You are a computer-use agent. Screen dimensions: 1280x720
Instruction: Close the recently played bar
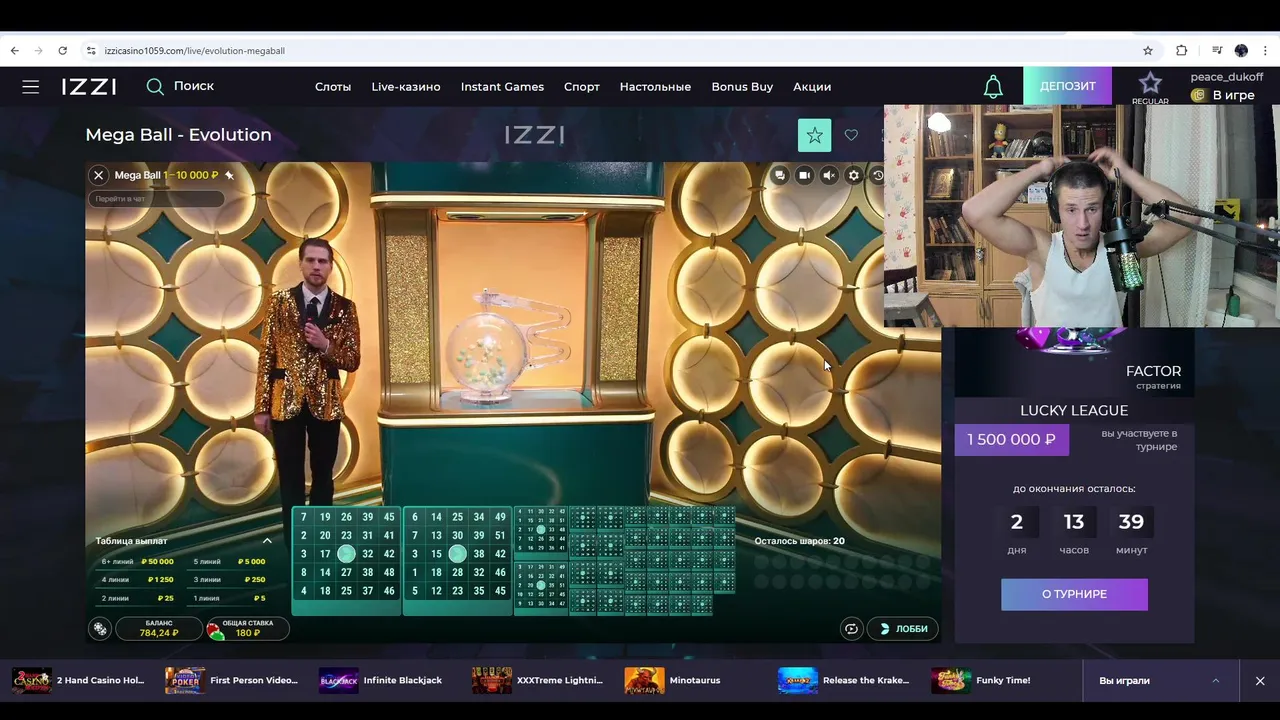click(1260, 681)
